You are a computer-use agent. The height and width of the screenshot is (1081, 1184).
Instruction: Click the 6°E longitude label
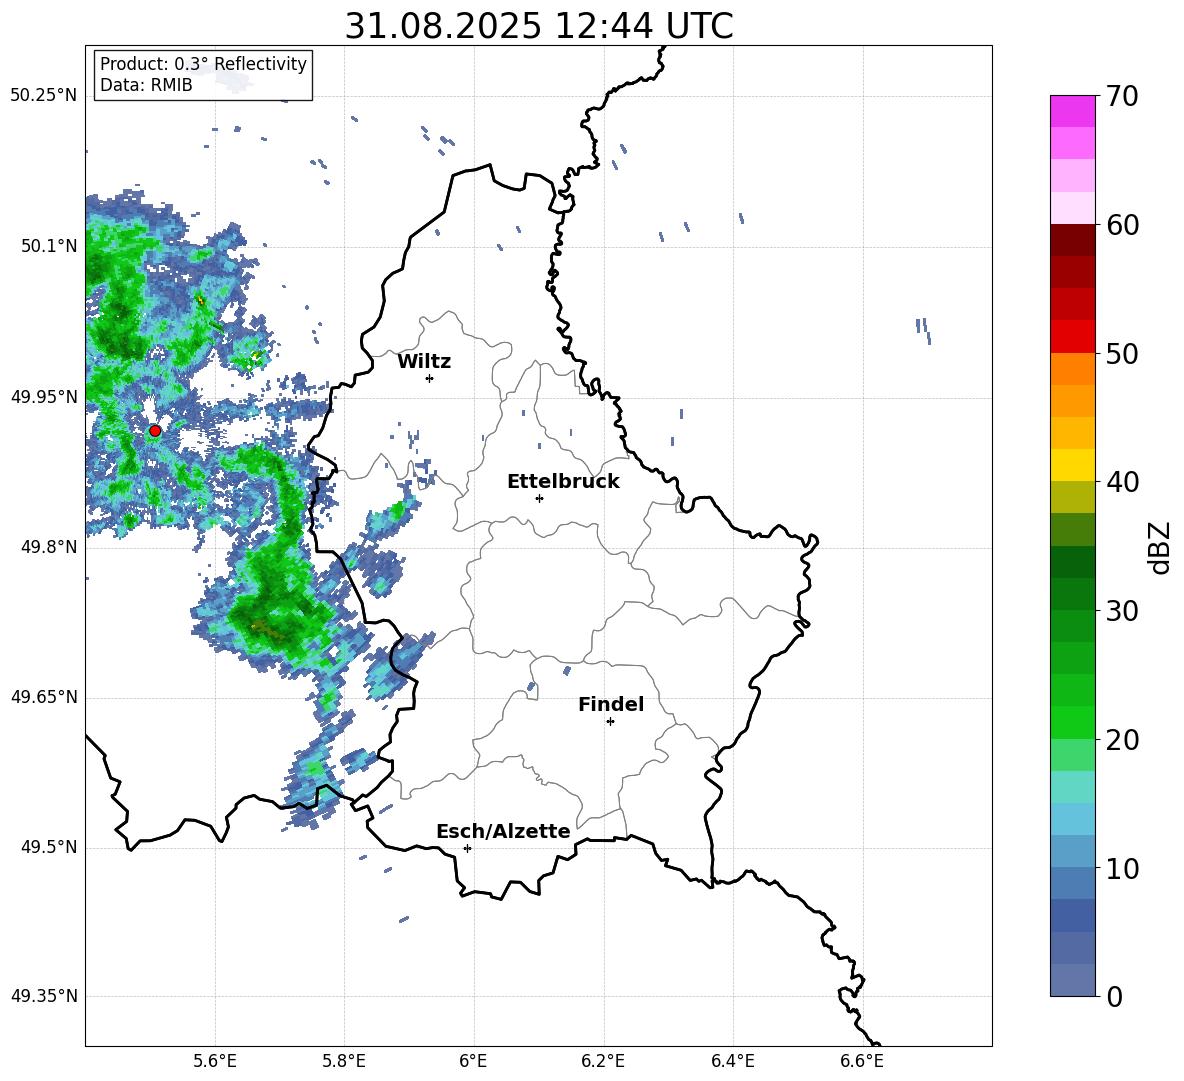pyautogui.click(x=473, y=1061)
